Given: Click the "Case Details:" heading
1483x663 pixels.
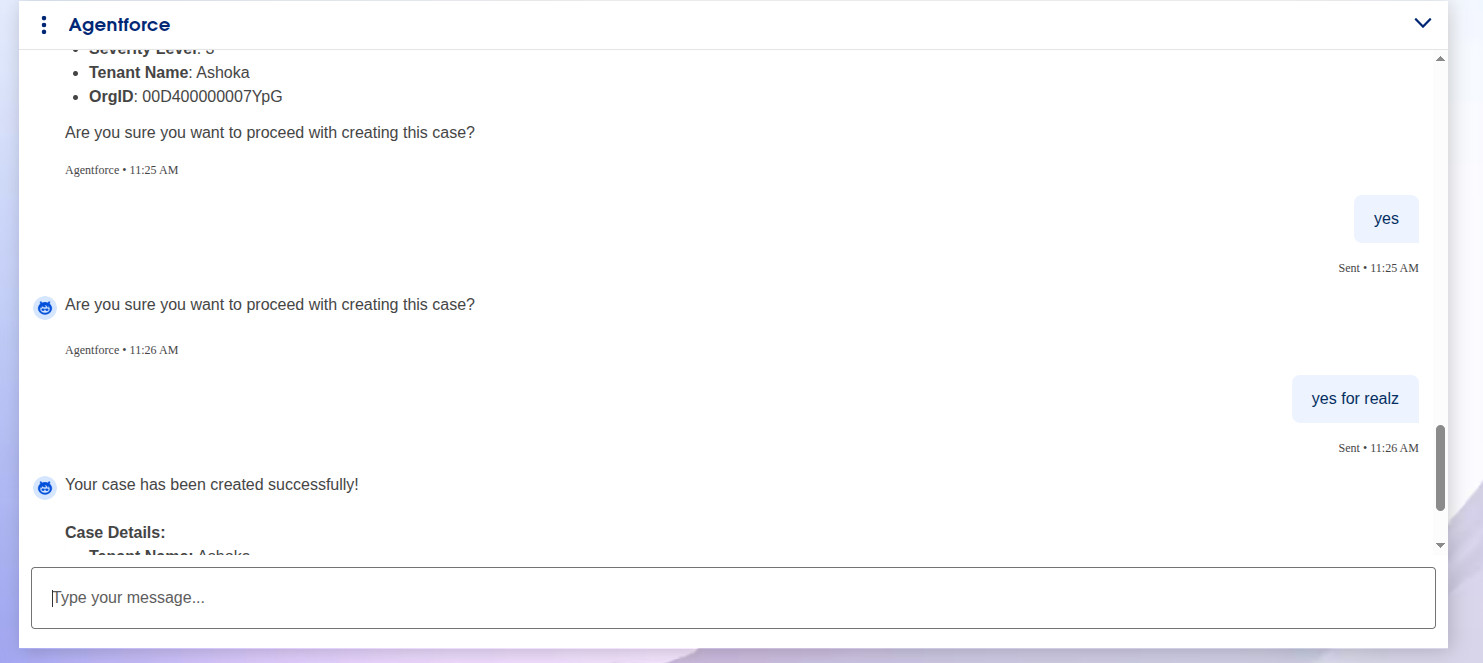Looking at the screenshot, I should [x=115, y=533].
